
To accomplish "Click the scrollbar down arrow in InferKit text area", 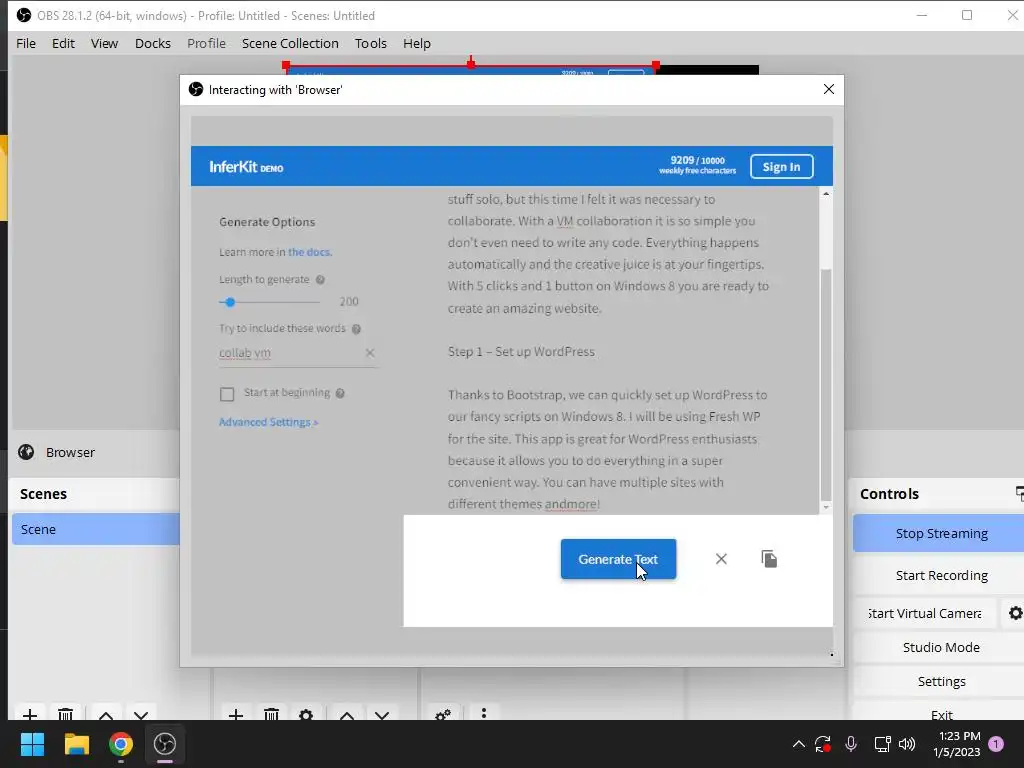I will pos(825,507).
